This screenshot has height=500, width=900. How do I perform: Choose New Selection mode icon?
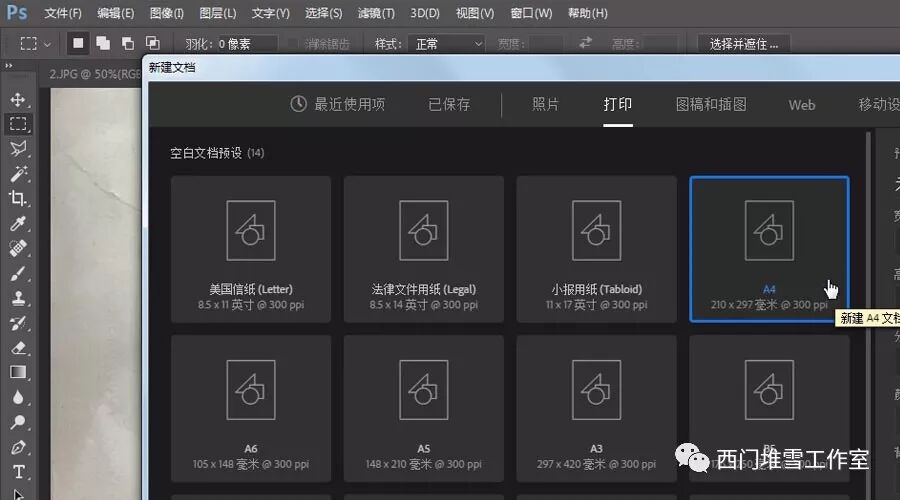(x=78, y=43)
